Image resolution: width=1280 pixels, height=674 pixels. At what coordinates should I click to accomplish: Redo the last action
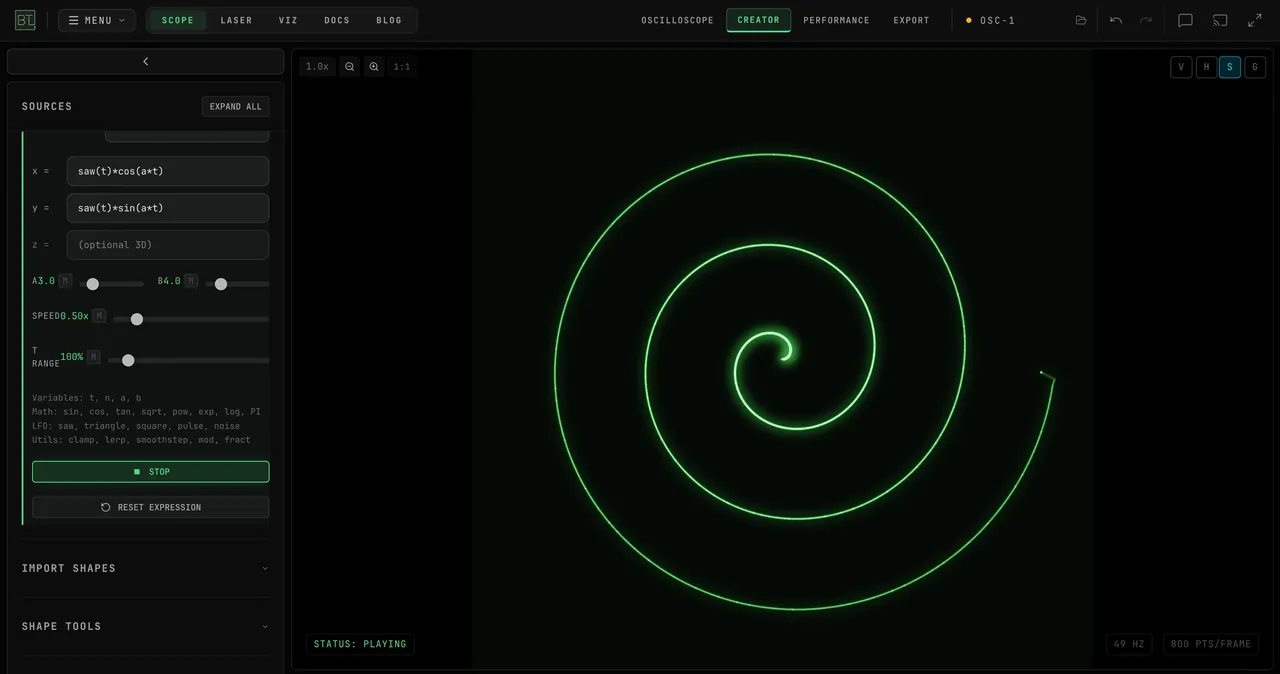1146,20
